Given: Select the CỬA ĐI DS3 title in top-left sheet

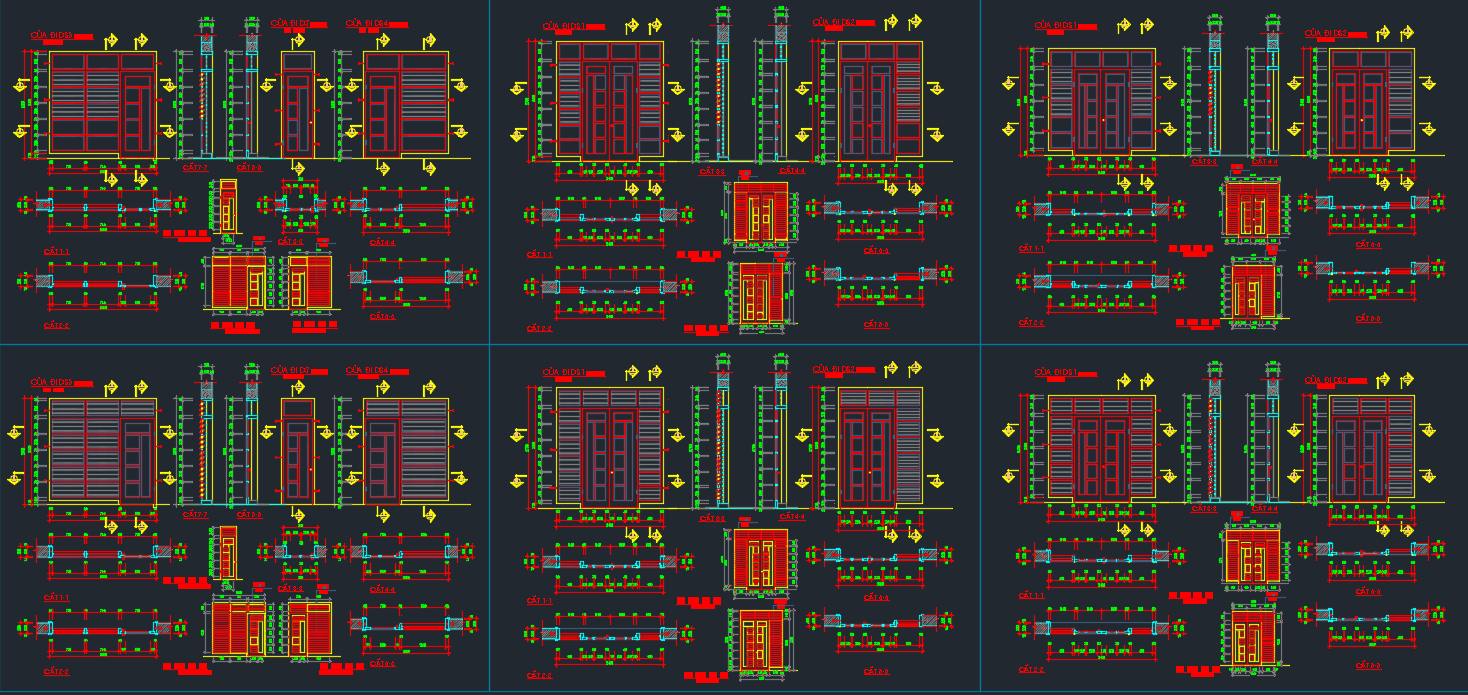Looking at the screenshot, I should click(52, 35).
